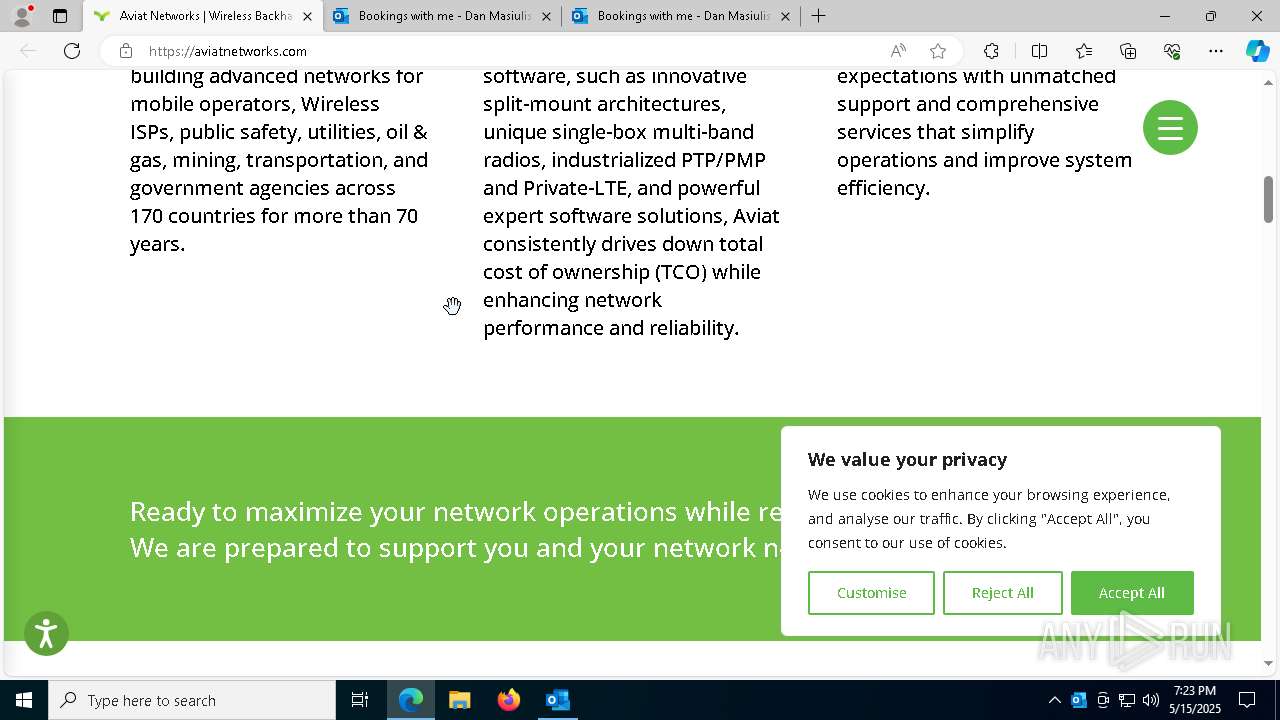
Task: Open the tab actions menu icon
Action: [x=60, y=16]
